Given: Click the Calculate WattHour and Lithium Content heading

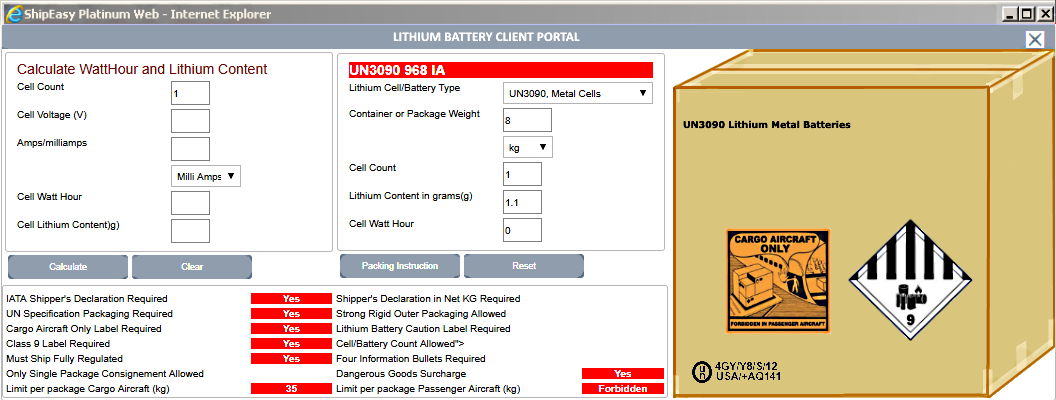Looking at the screenshot, I should click(x=142, y=69).
